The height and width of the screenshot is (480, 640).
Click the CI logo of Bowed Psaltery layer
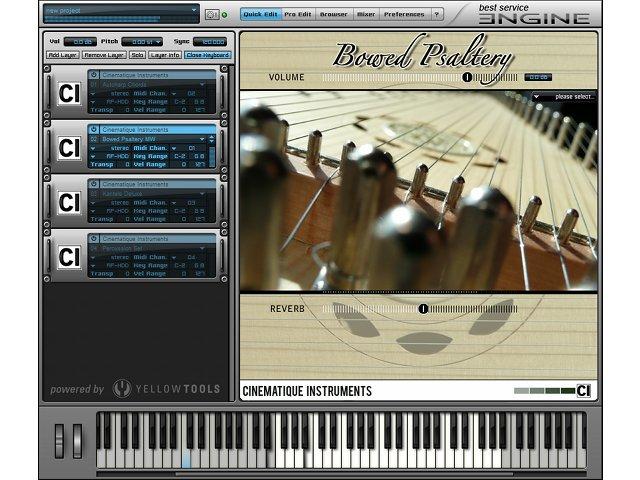pyautogui.click(x=69, y=149)
